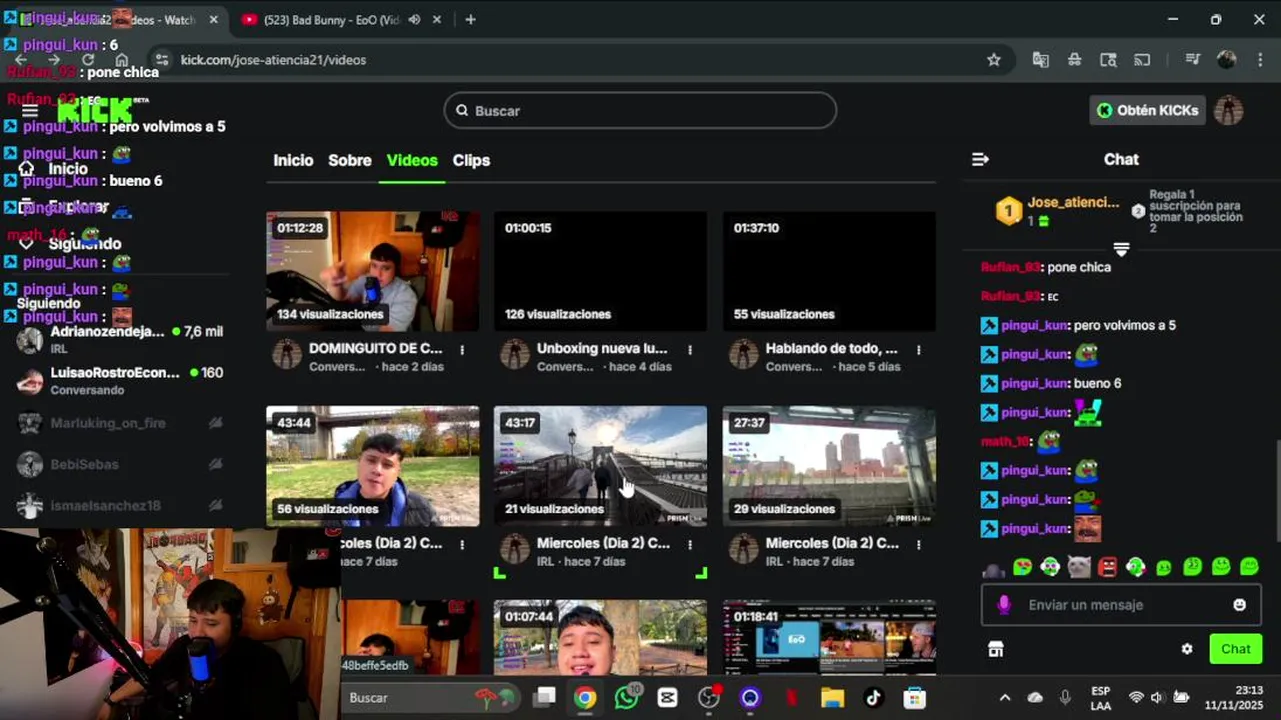Click the incognito-style extension icon
Screen dimensions: 1281x720
click(x=1075, y=60)
